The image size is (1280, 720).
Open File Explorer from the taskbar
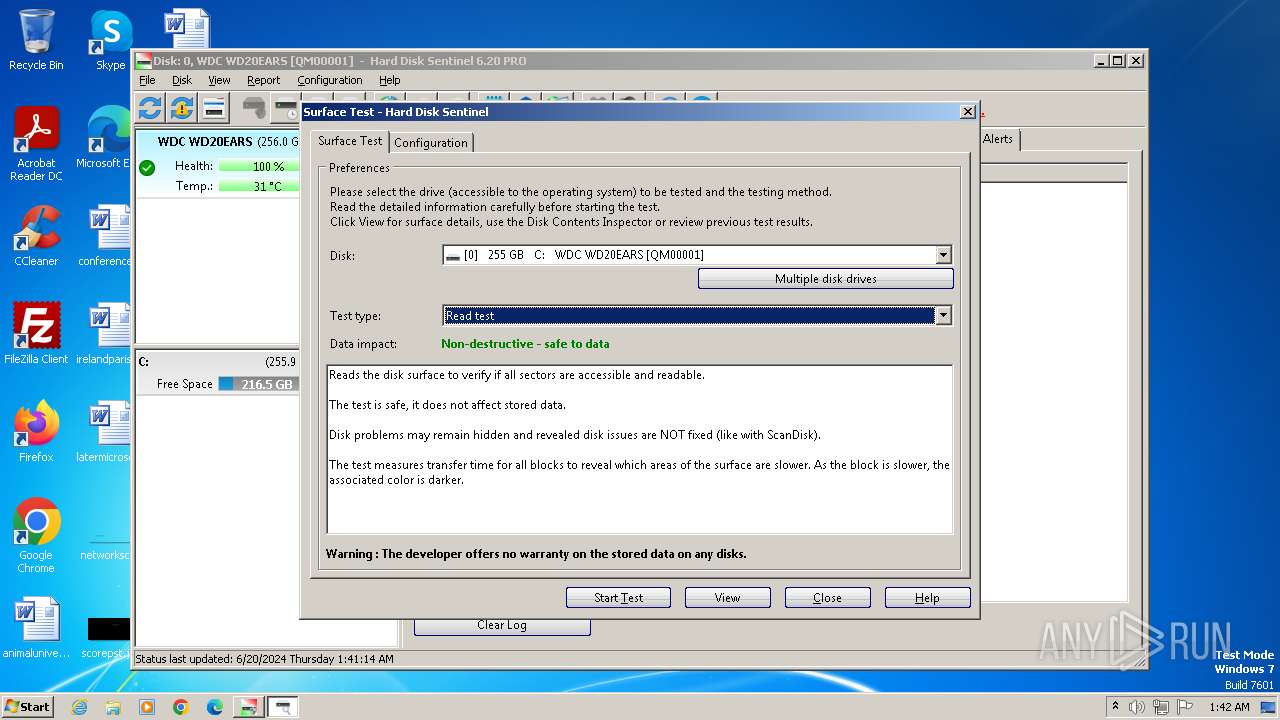click(113, 707)
